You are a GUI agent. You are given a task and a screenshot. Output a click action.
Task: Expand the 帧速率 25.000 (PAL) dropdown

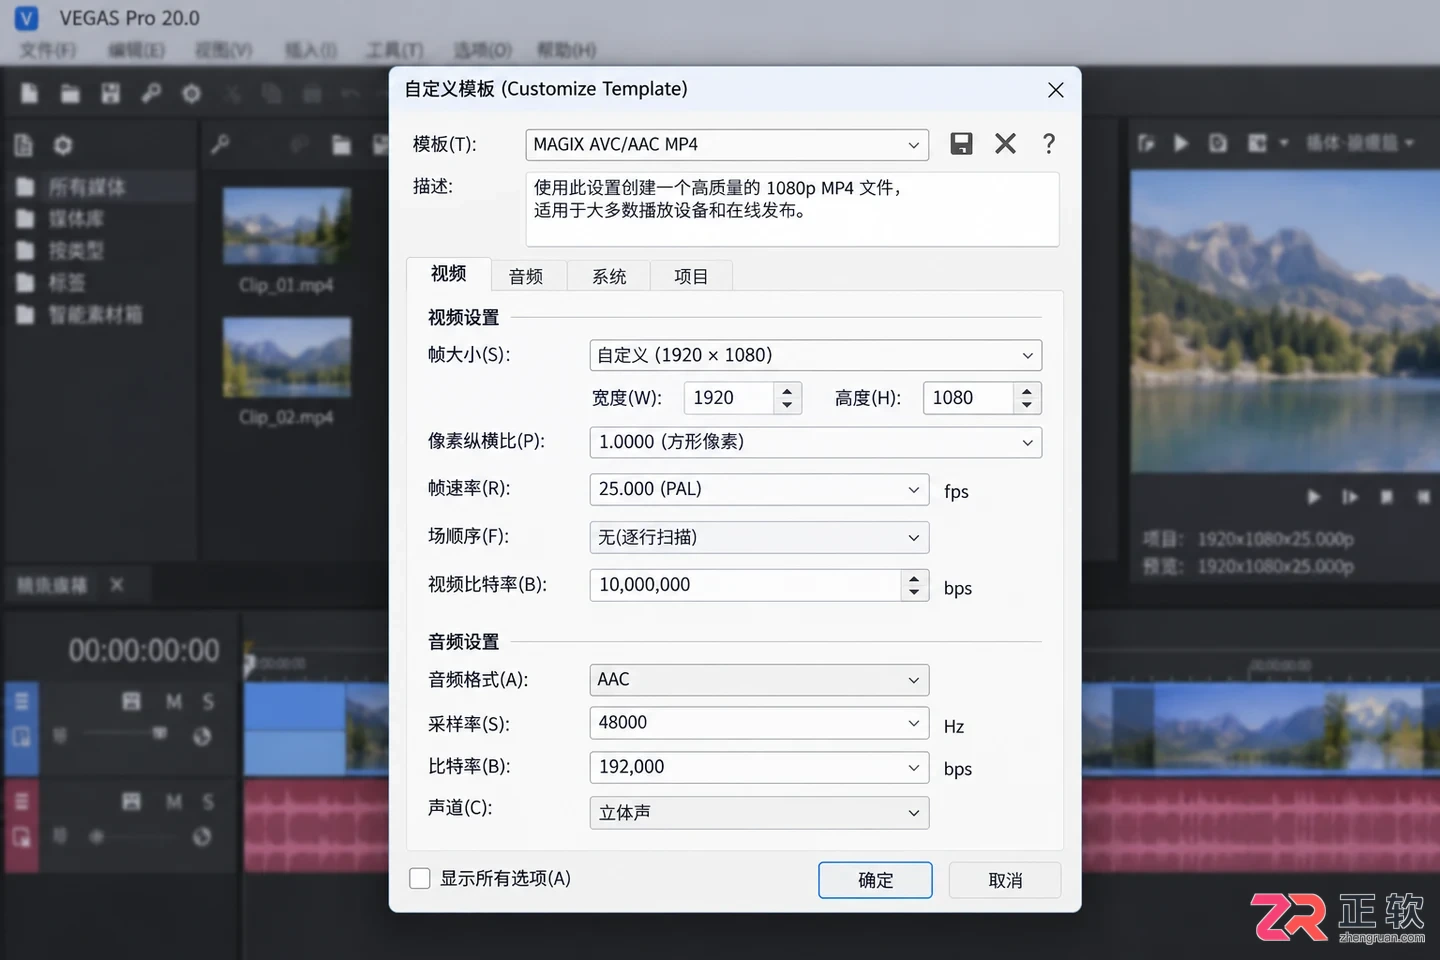click(x=759, y=489)
